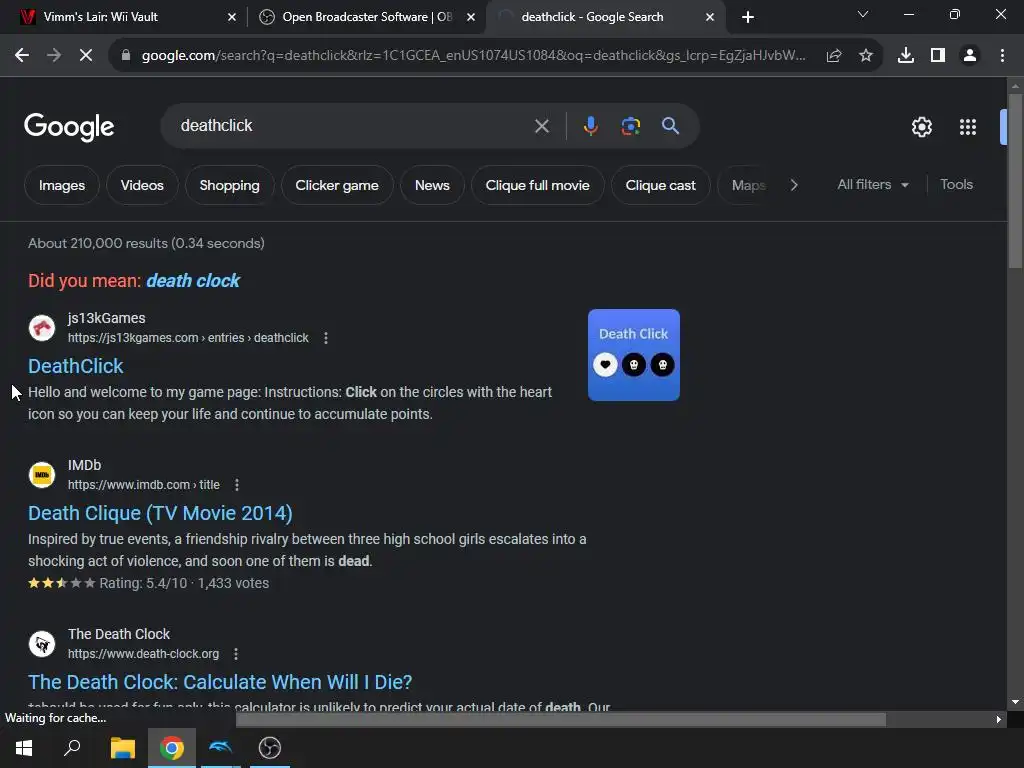View site information lock icon
The image size is (1024, 768).
pyautogui.click(x=126, y=56)
